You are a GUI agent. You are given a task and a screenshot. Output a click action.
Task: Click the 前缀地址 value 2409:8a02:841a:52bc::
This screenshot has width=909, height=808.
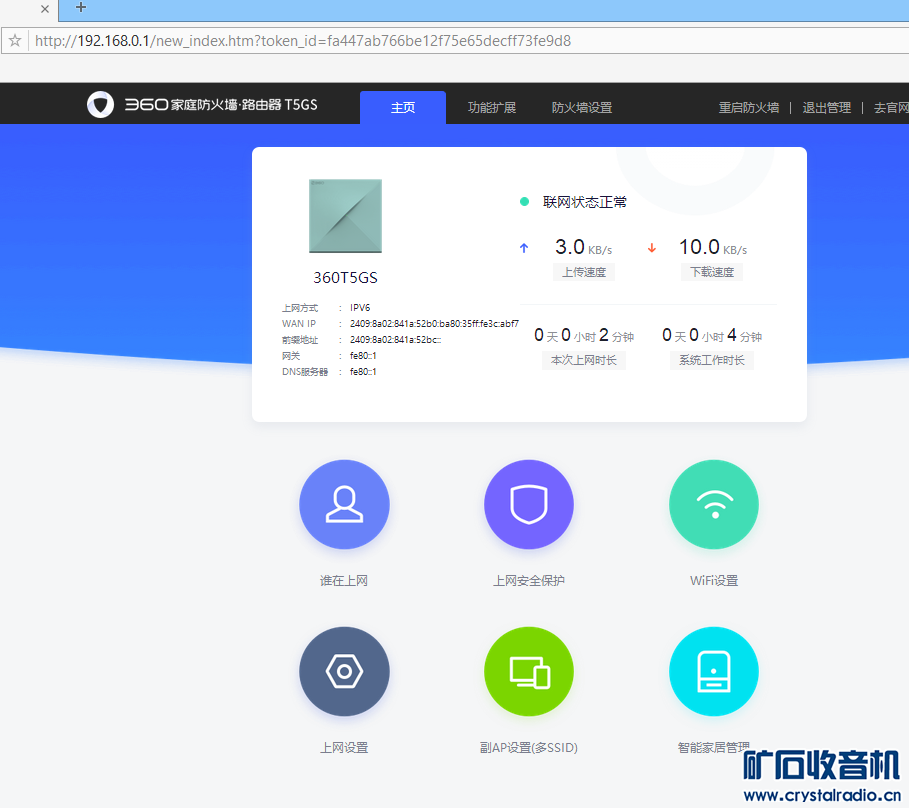(395, 340)
